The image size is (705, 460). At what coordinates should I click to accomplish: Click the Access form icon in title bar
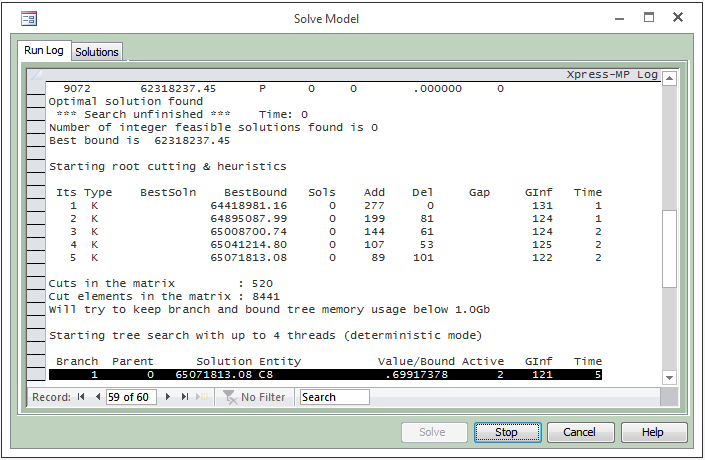pos(29,19)
